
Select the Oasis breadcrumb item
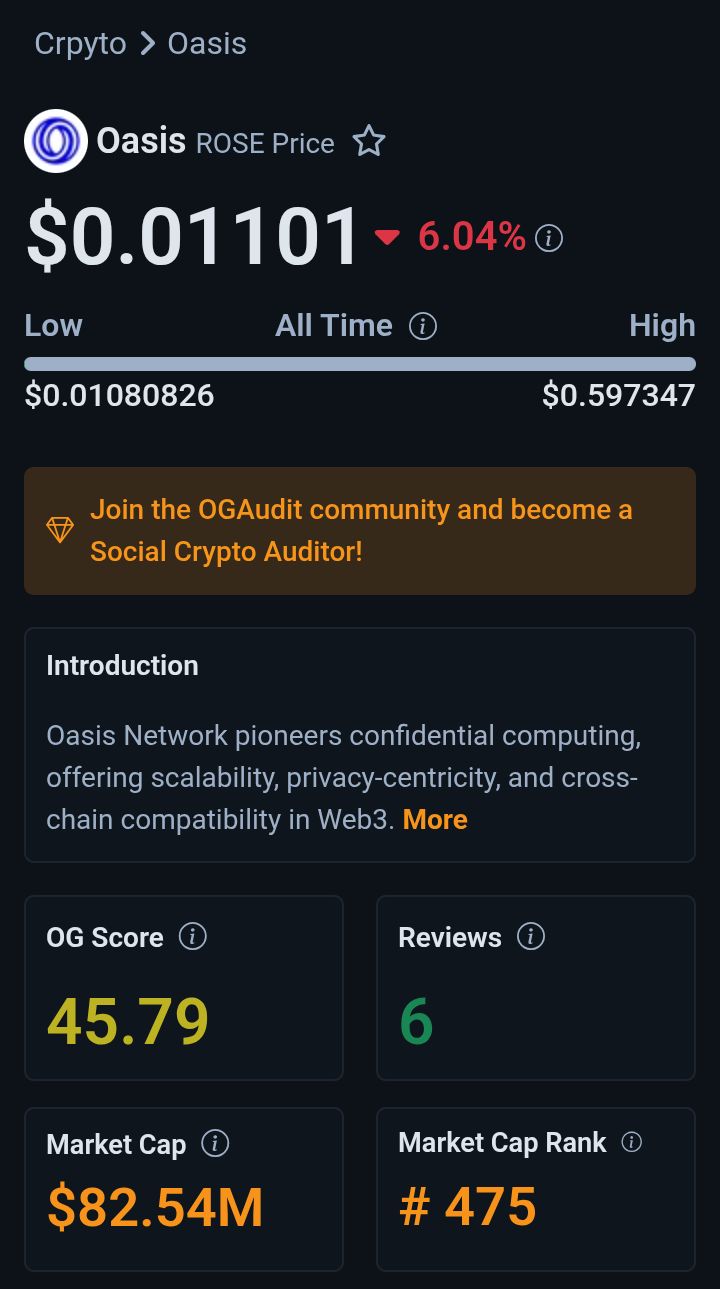[x=207, y=44]
